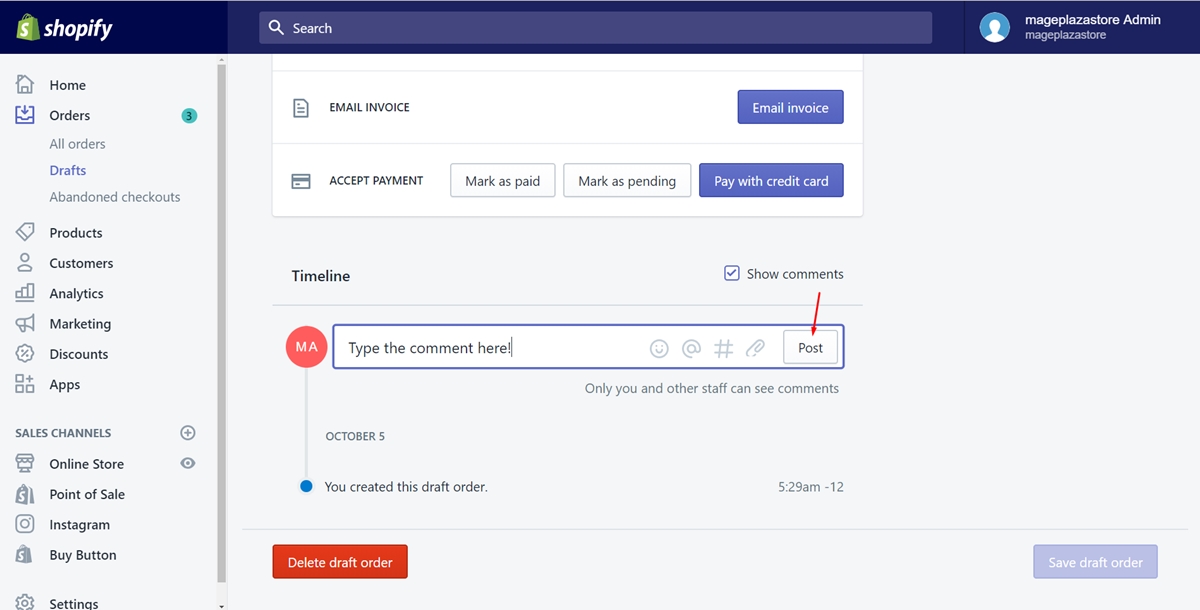Click the Instagram camera icon

point(25,524)
